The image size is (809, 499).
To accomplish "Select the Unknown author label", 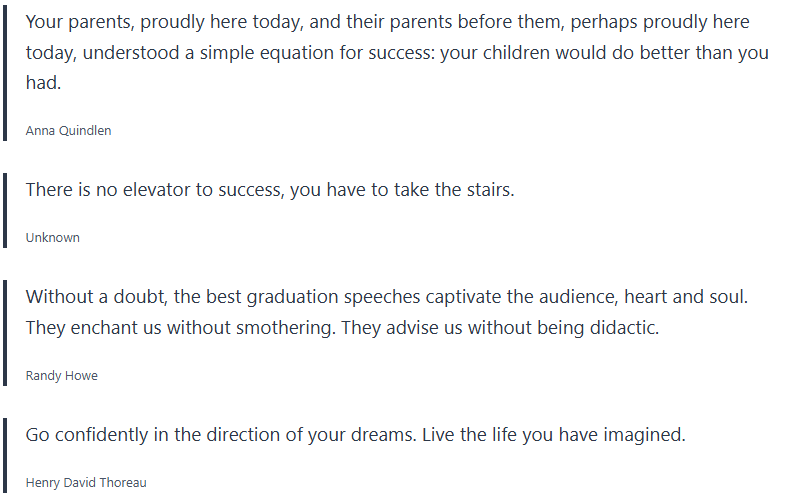I will [x=52, y=238].
